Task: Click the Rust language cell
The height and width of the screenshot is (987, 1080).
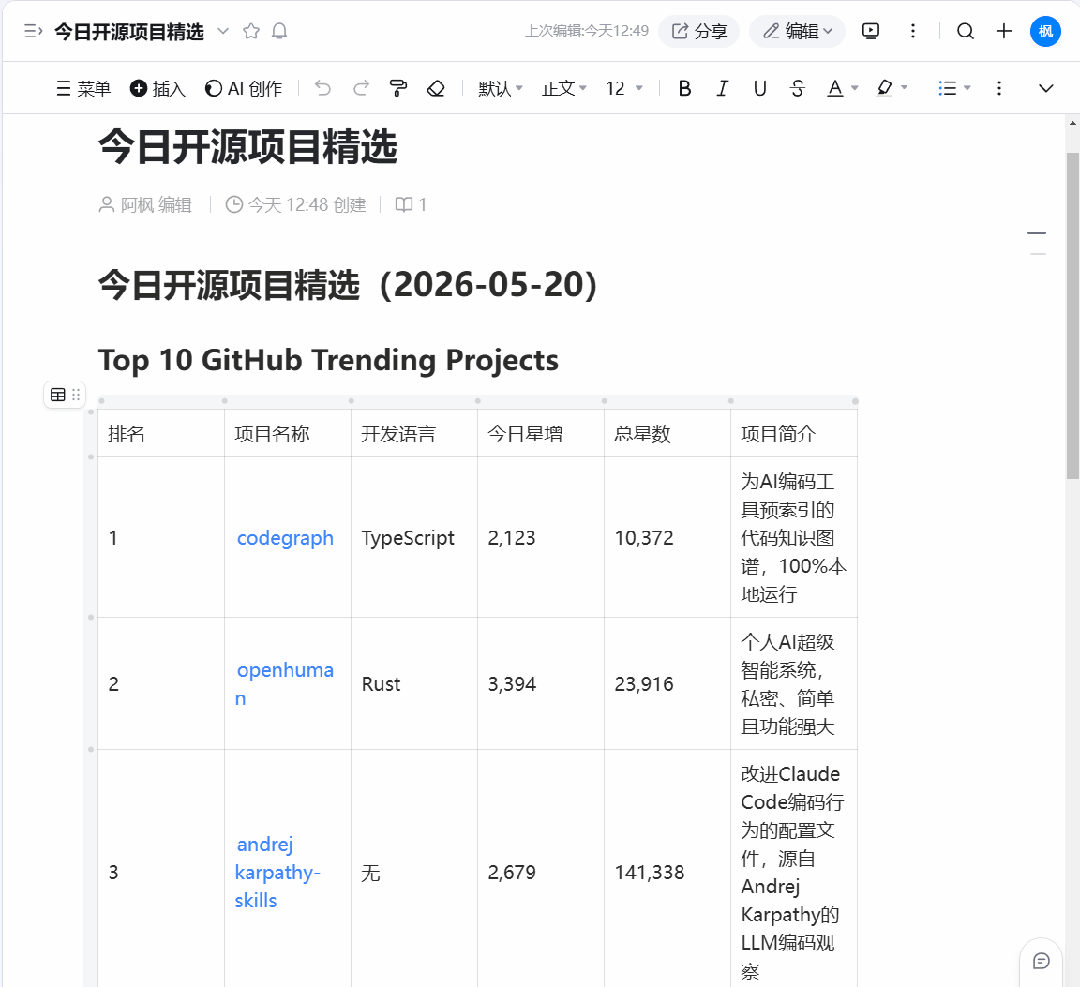Action: 414,684
